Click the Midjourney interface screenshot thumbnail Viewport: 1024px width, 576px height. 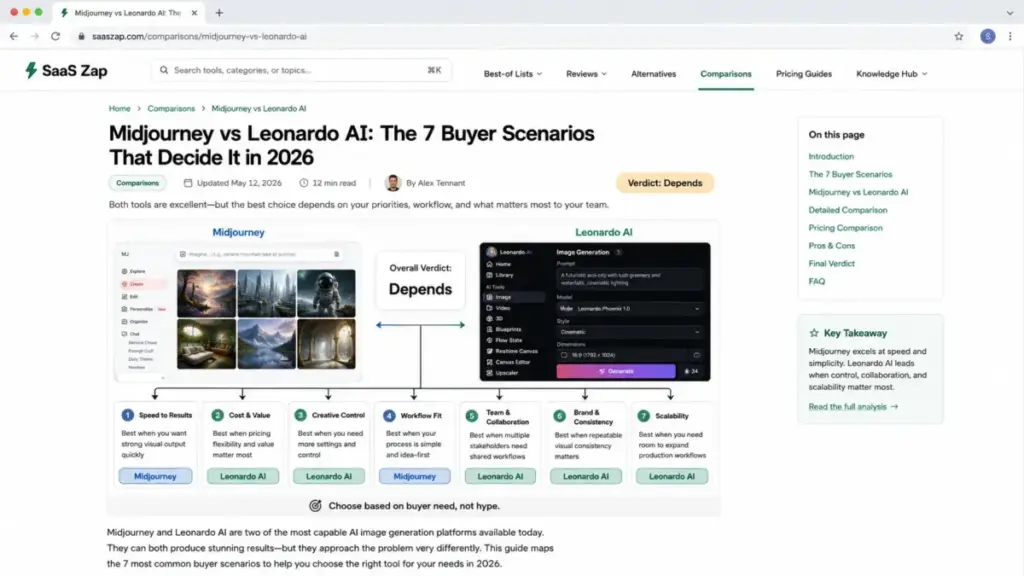click(238, 312)
